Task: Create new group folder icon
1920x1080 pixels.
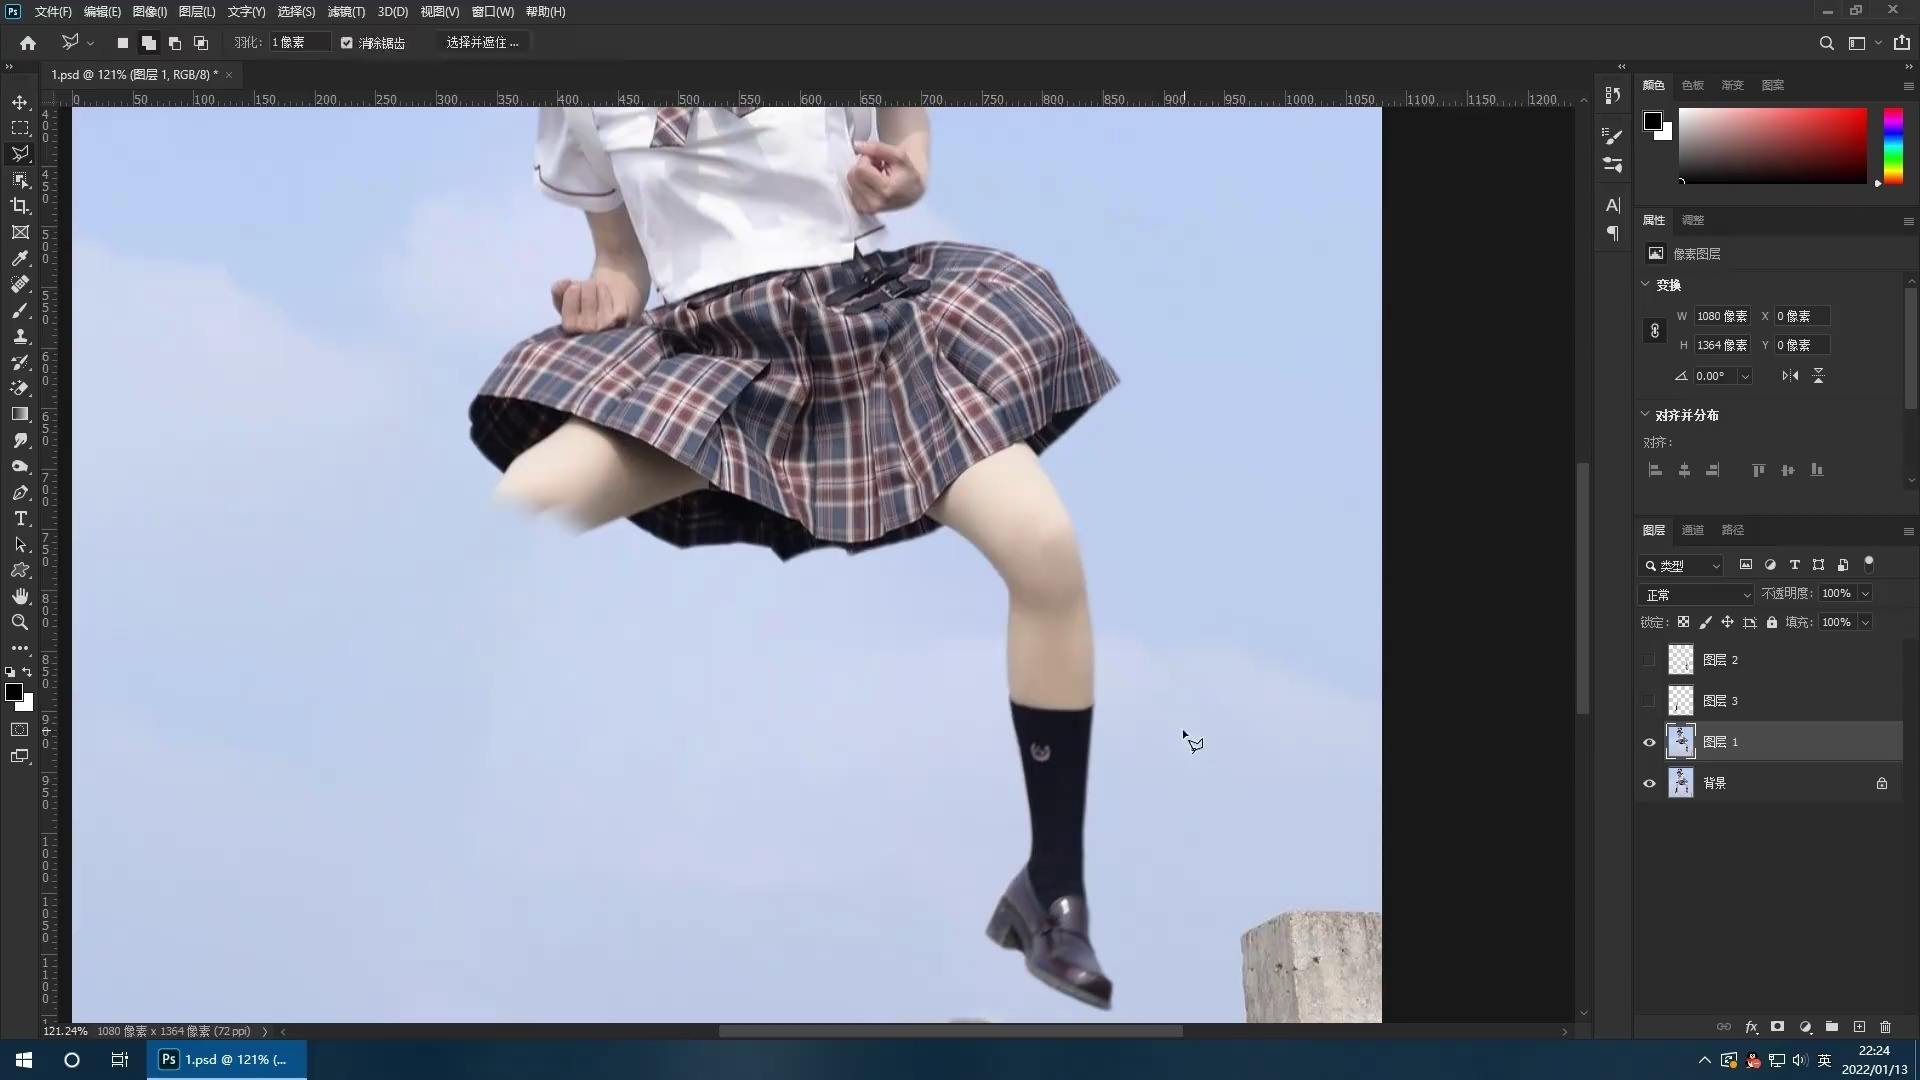Action: click(x=1832, y=1027)
